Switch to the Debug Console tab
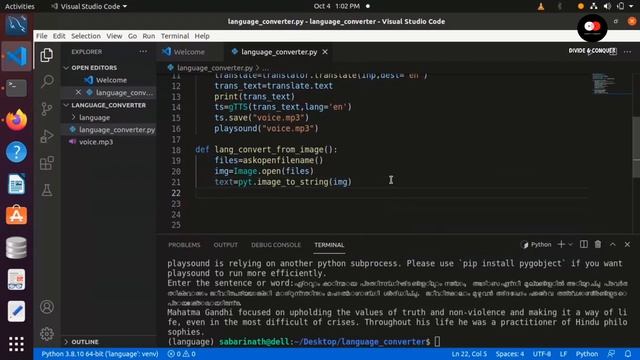The image size is (640, 360). [x=276, y=244]
